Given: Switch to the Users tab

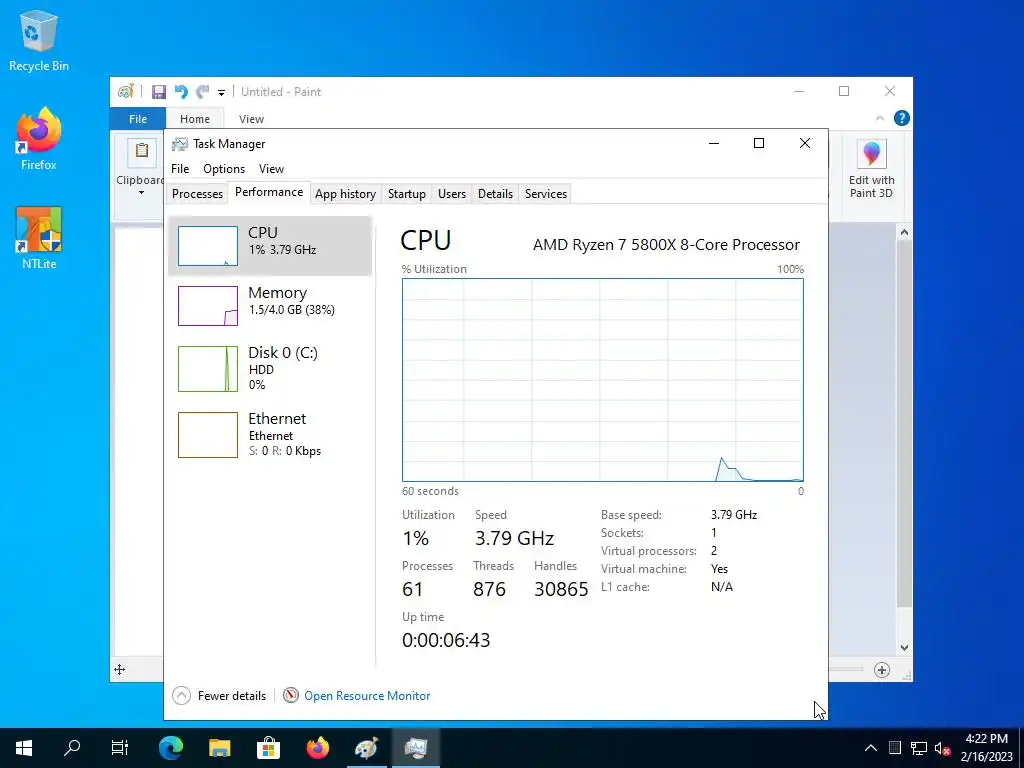Looking at the screenshot, I should click(x=452, y=193).
